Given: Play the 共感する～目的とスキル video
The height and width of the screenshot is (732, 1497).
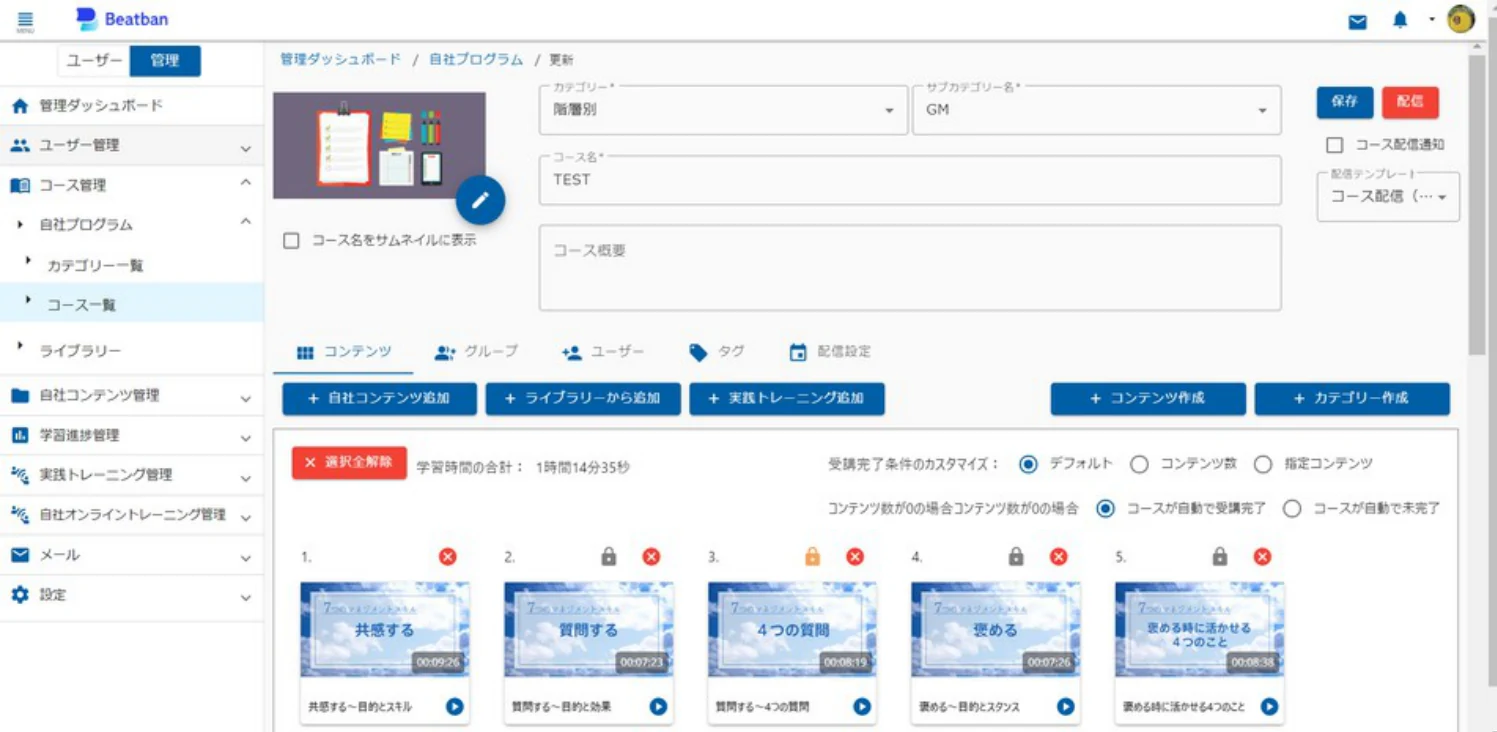Looking at the screenshot, I should point(454,706).
